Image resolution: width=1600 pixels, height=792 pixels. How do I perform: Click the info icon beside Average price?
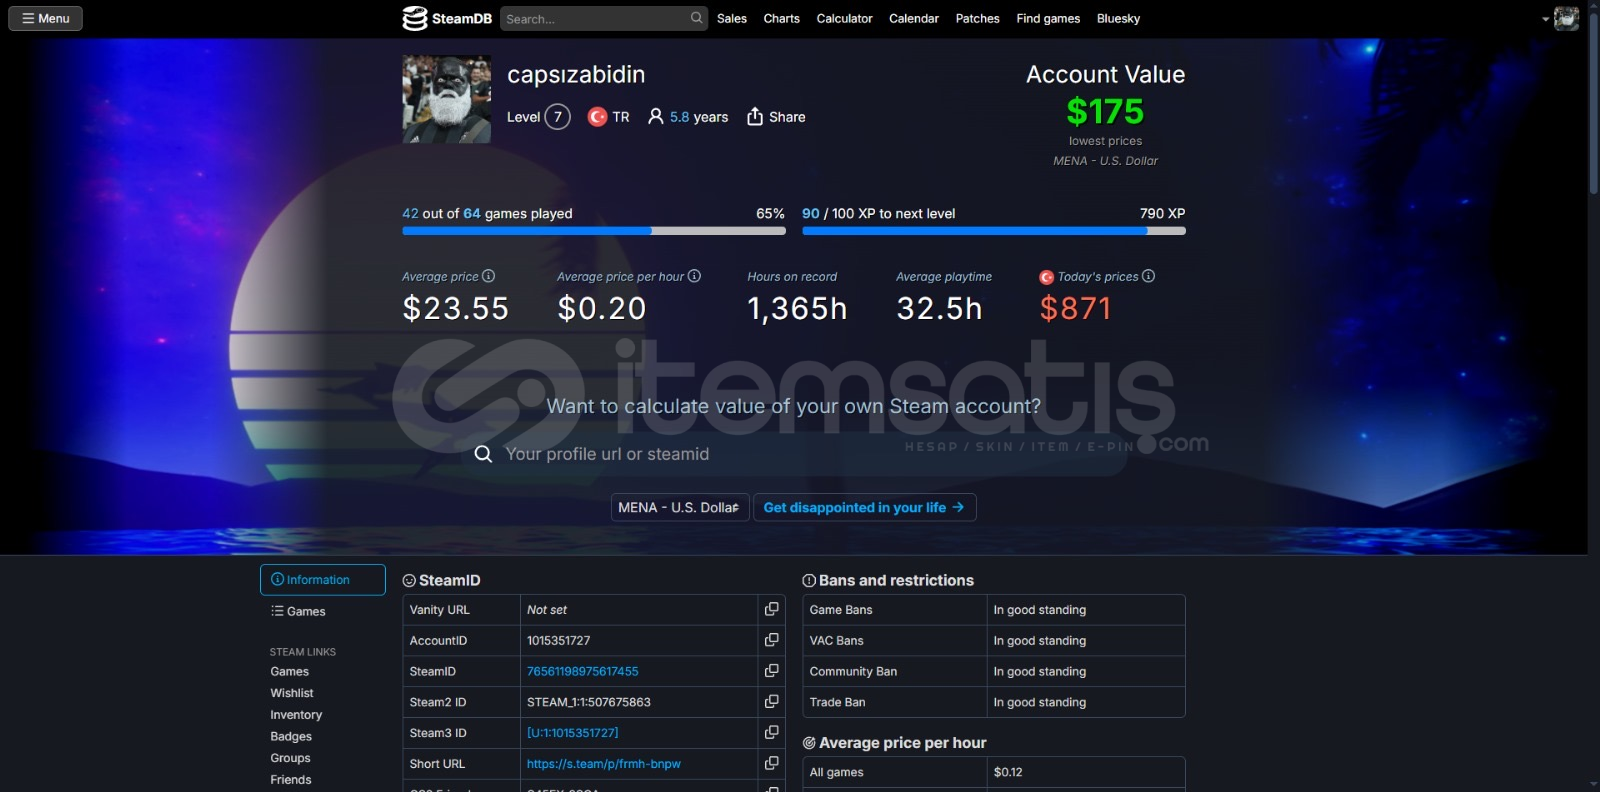point(488,276)
